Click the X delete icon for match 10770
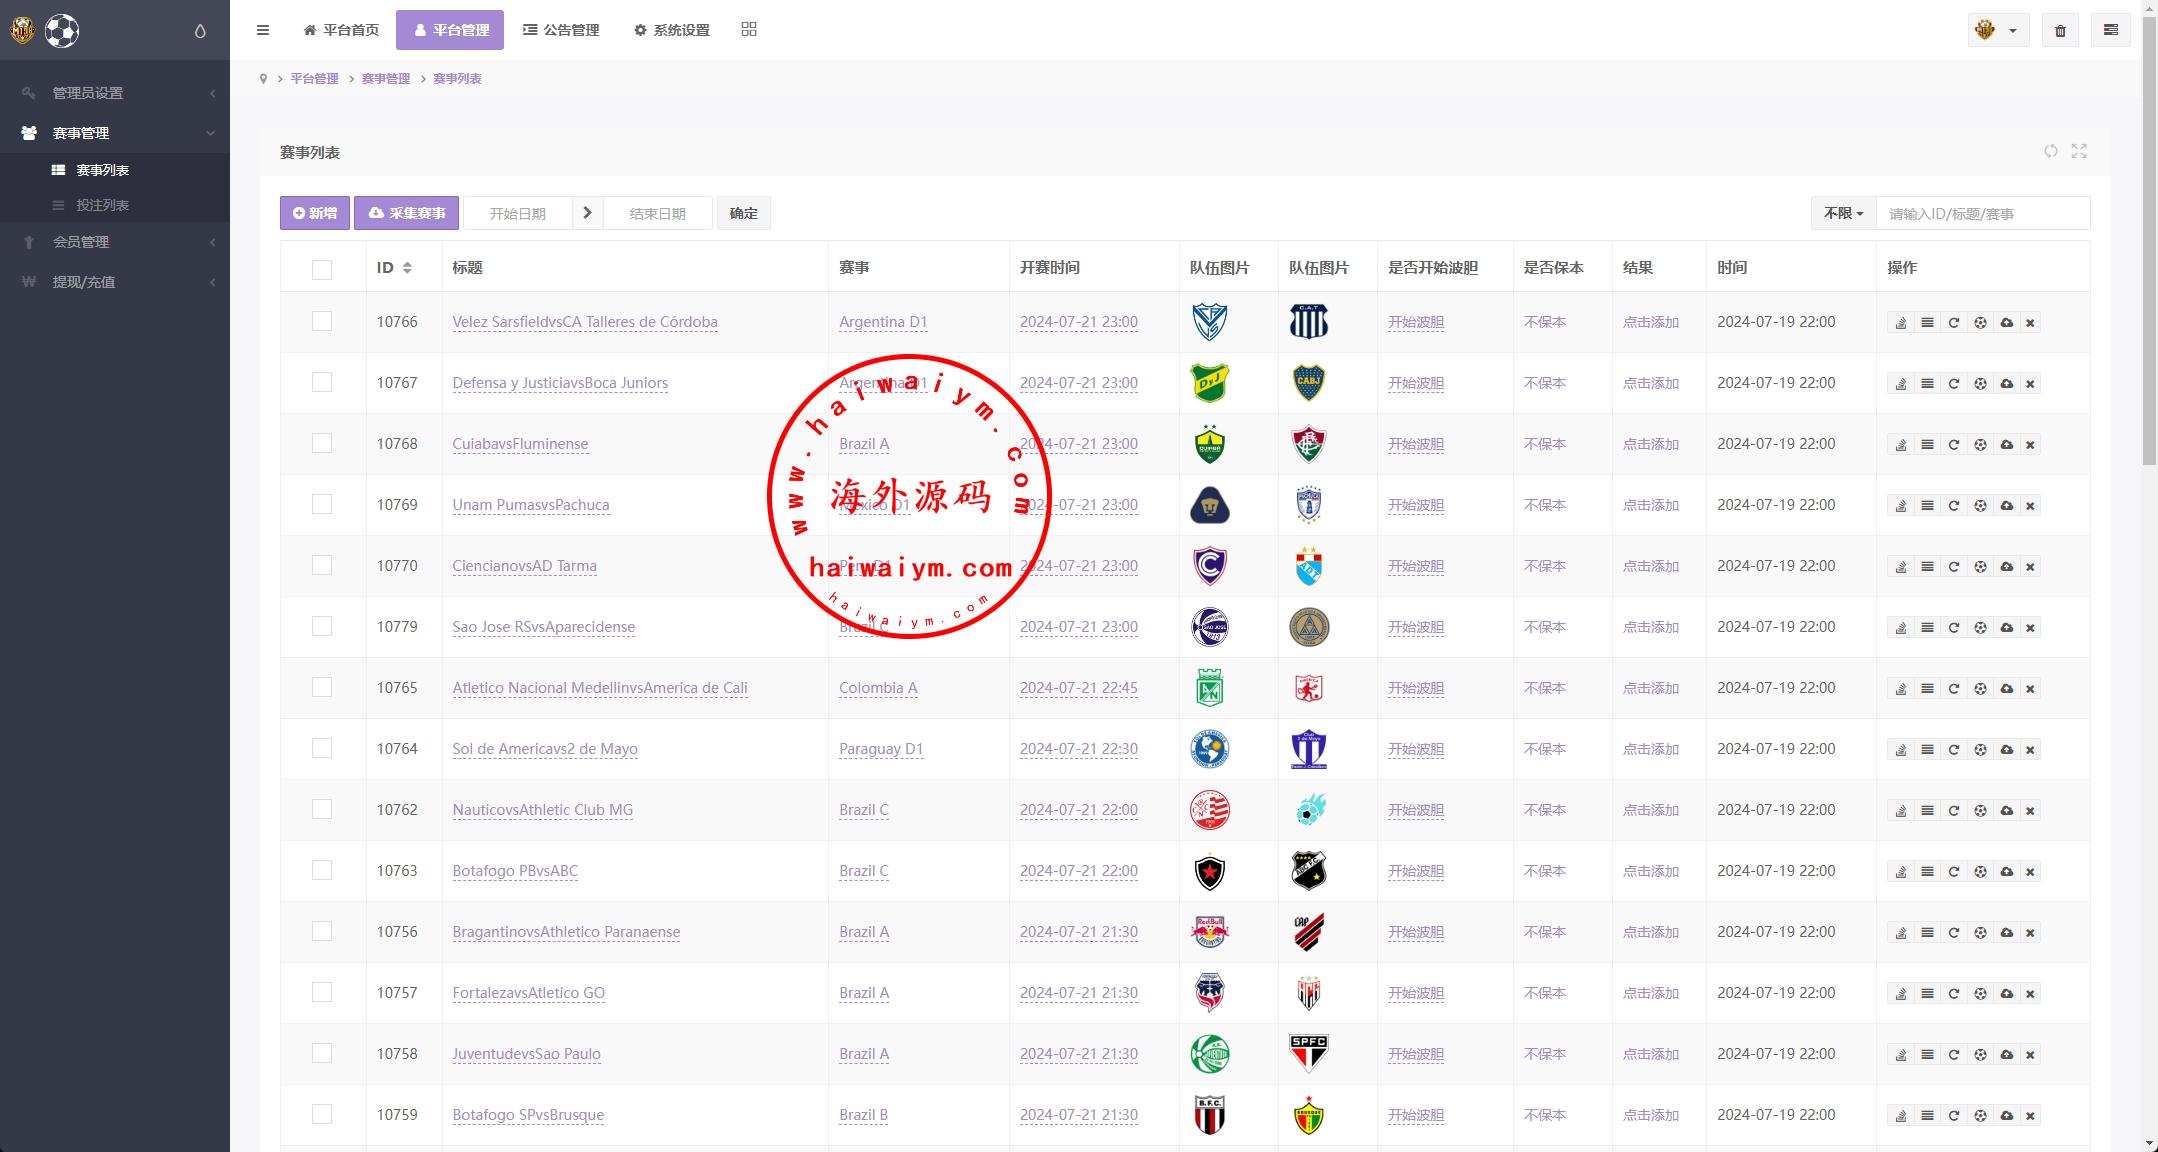Viewport: 2158px width, 1152px height. tap(2030, 567)
